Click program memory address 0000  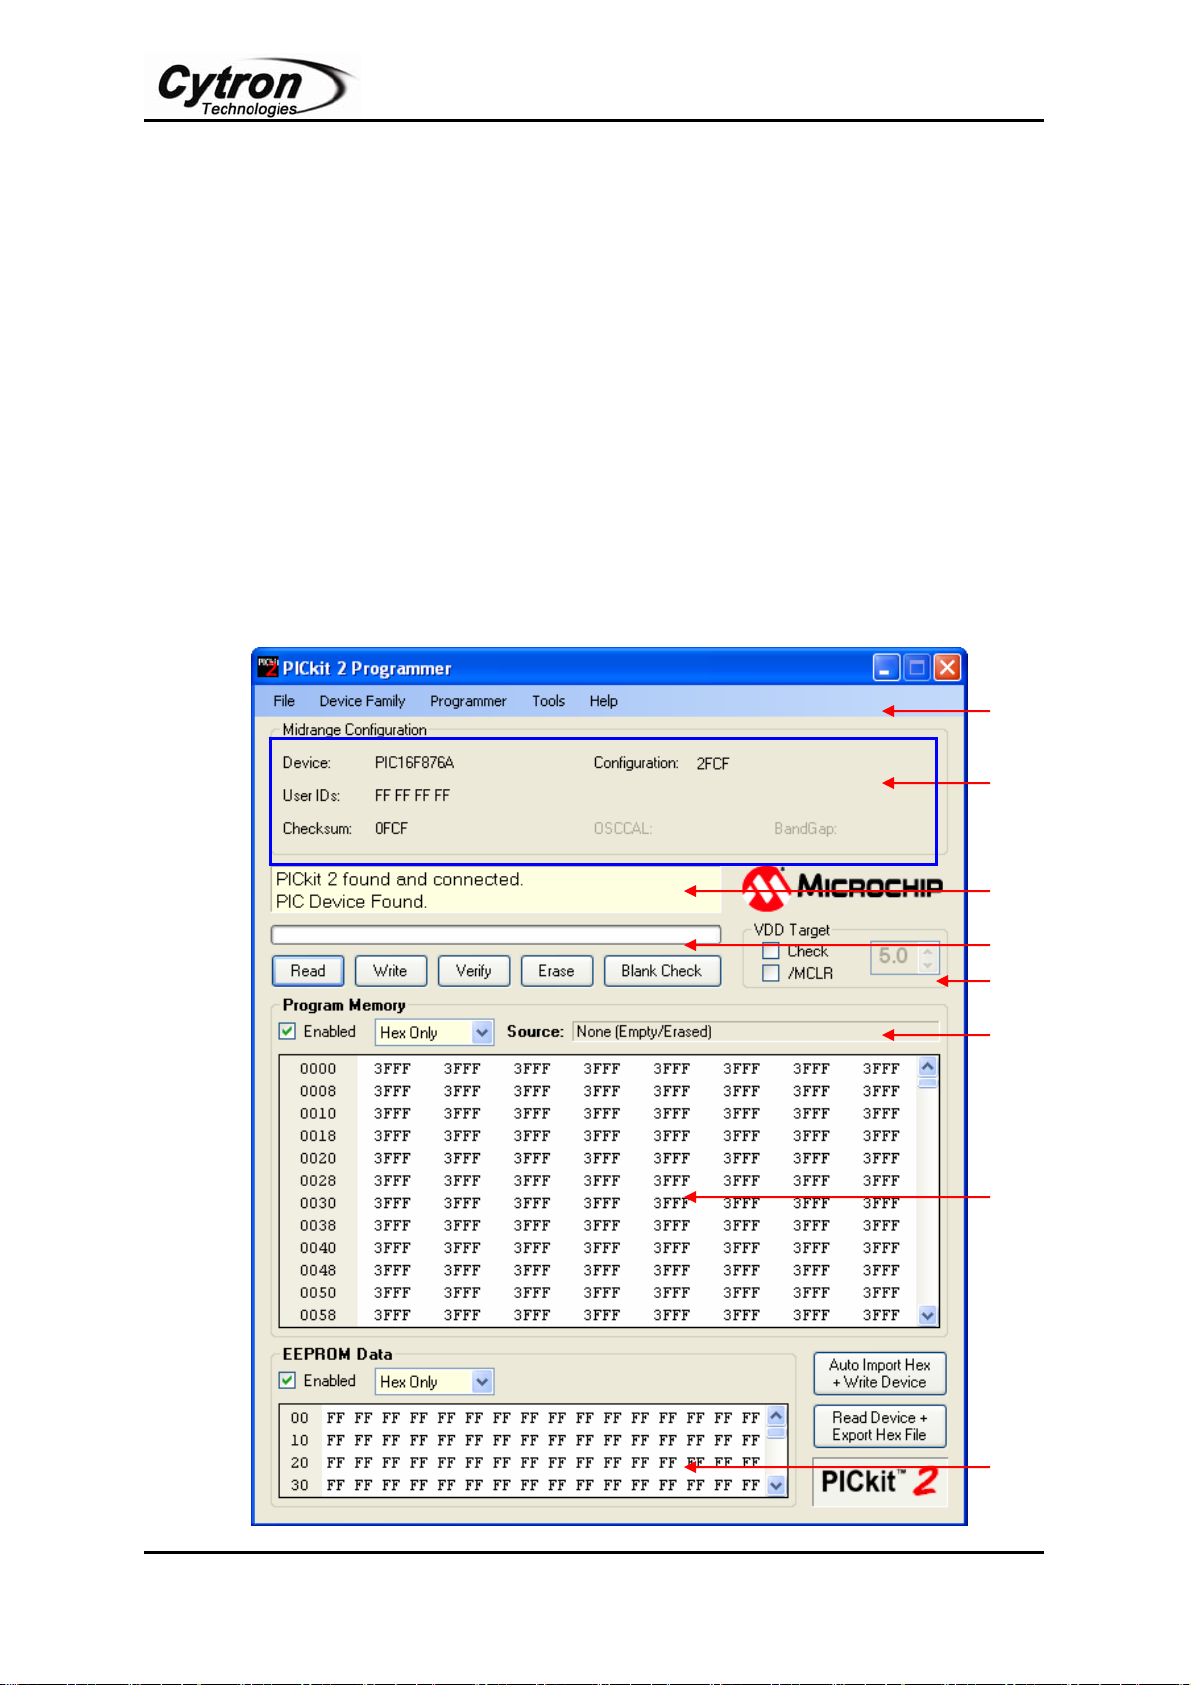(318, 1069)
